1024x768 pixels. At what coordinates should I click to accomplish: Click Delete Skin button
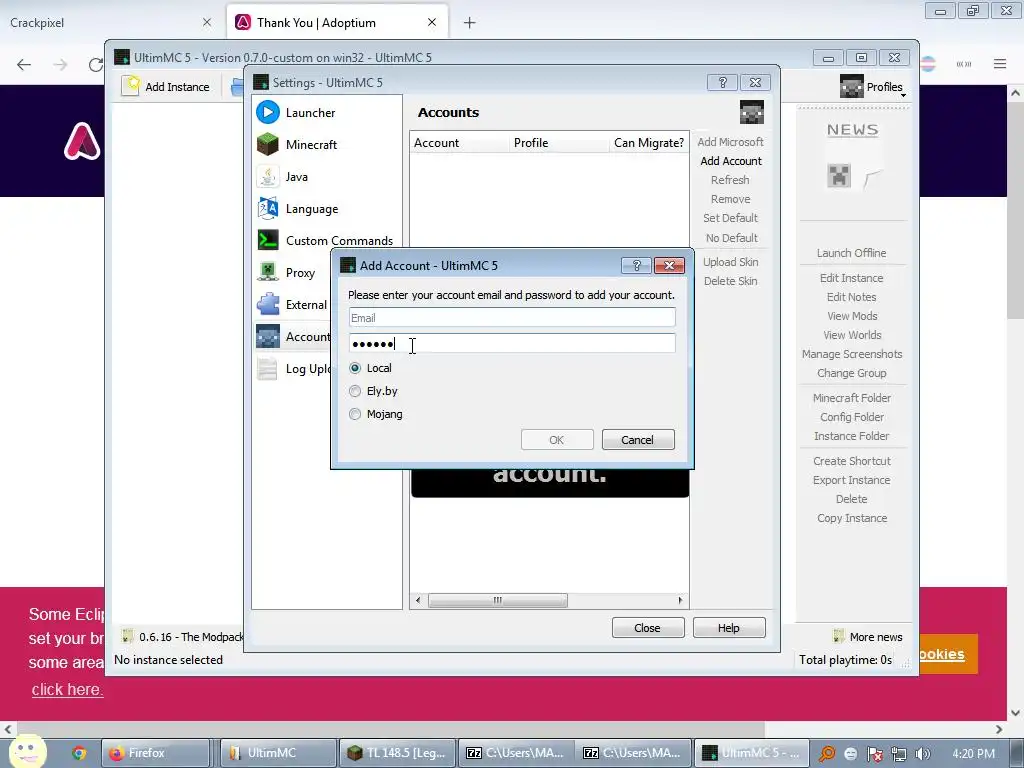pyautogui.click(x=730, y=281)
